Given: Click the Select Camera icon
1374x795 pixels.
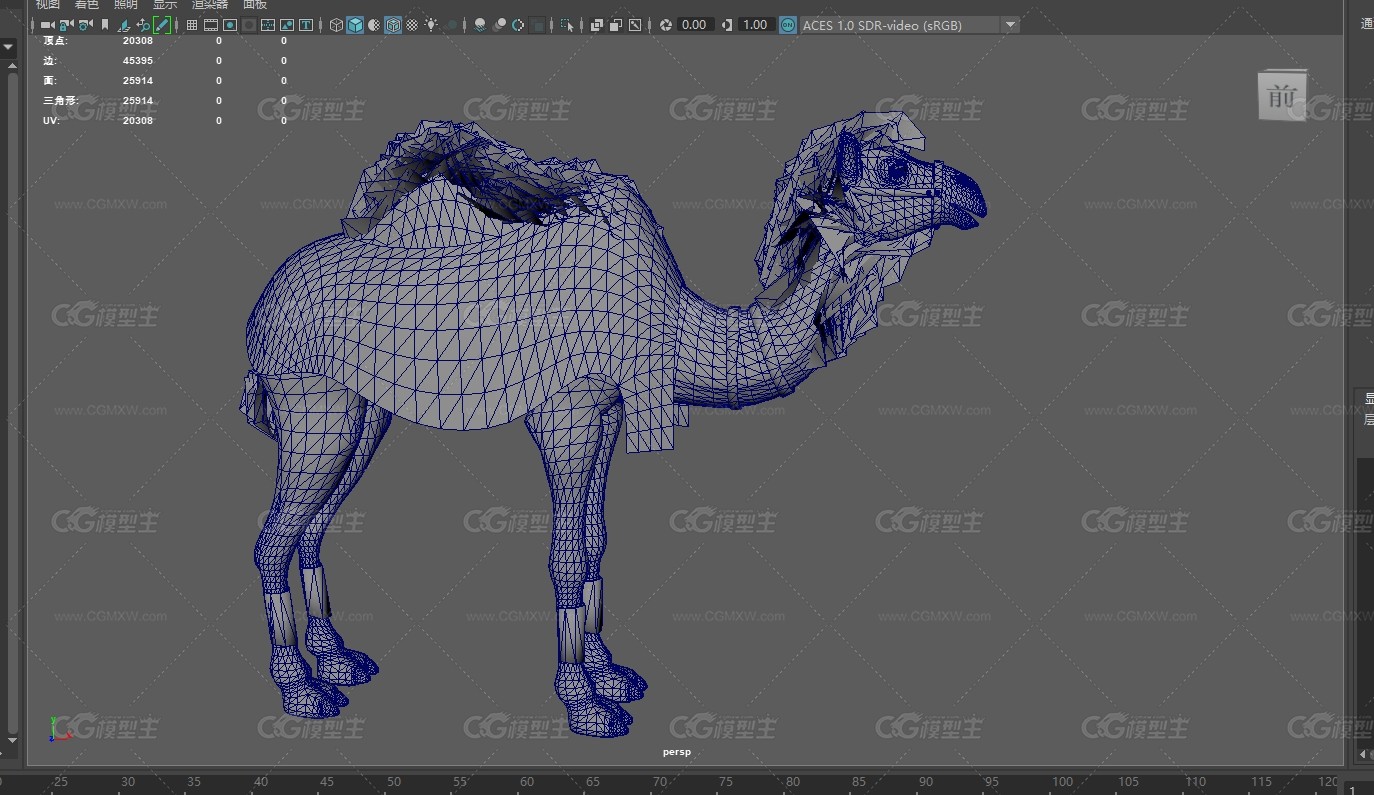Looking at the screenshot, I should (47, 25).
